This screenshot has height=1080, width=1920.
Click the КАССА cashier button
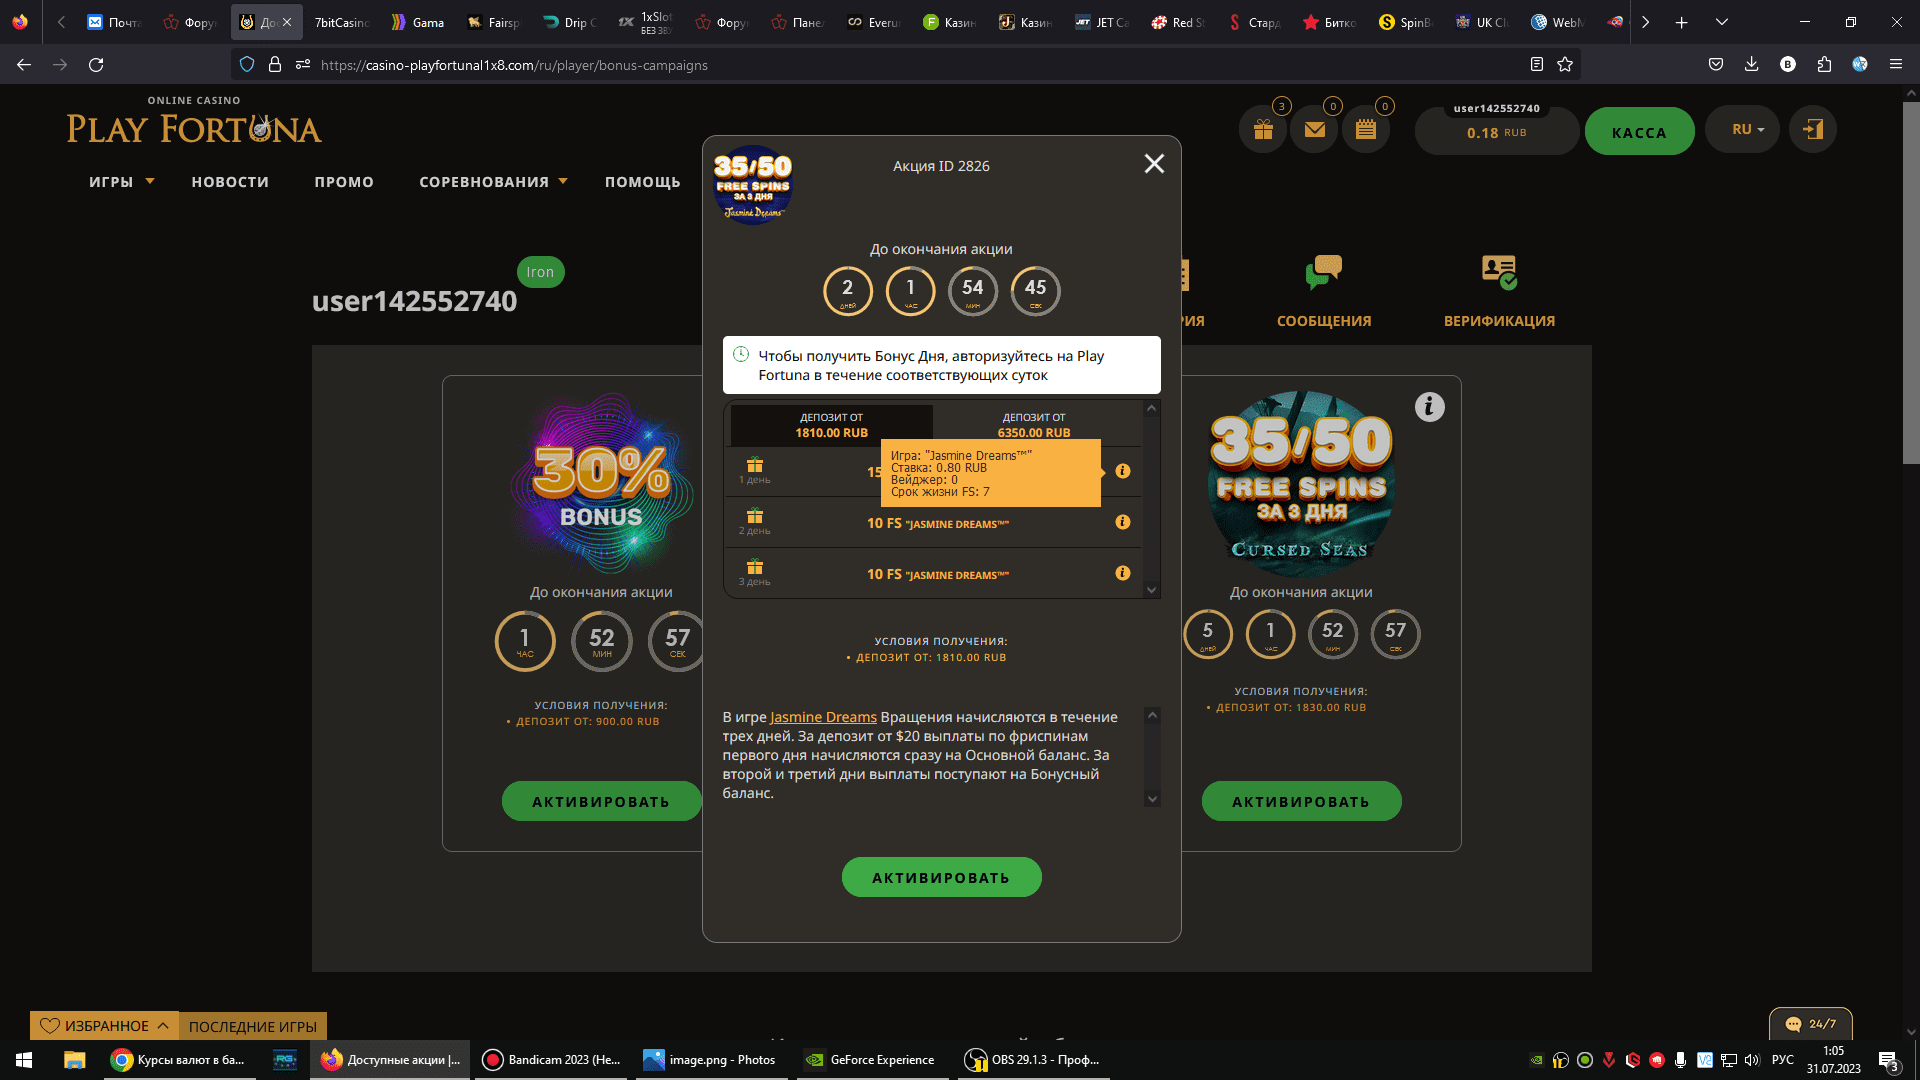(x=1639, y=131)
